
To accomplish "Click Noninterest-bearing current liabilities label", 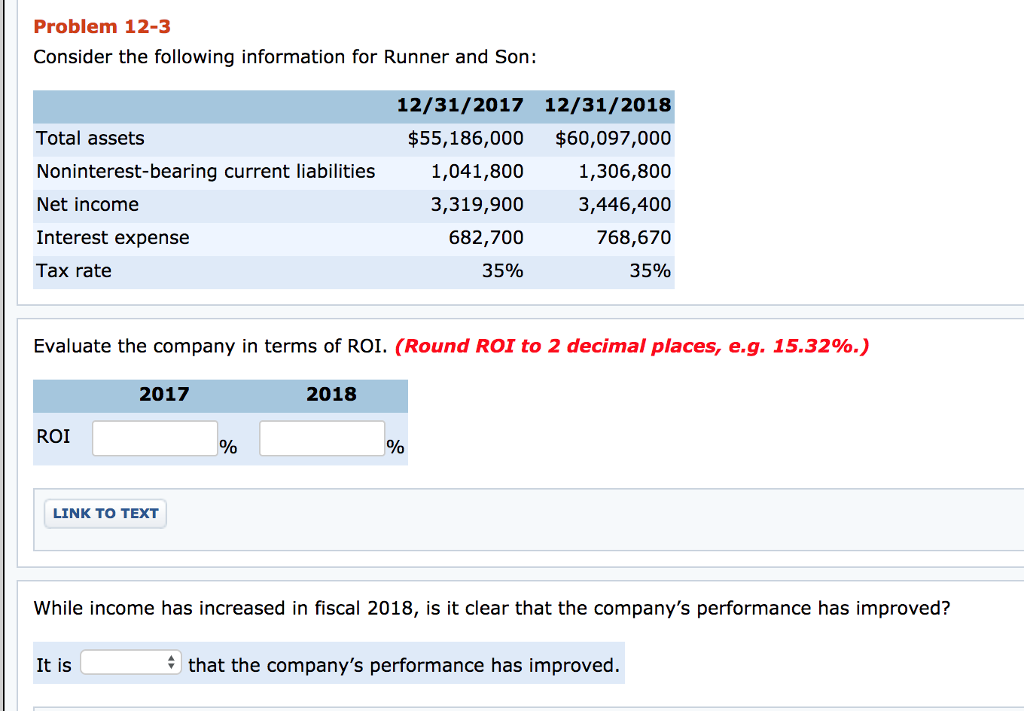I will 206,171.
